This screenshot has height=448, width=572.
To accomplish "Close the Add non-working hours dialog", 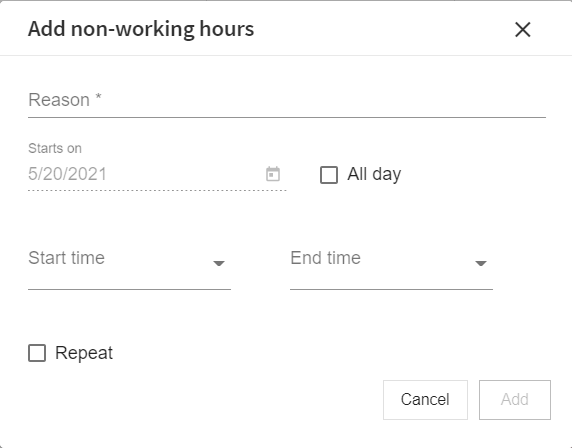I will click(x=522, y=30).
